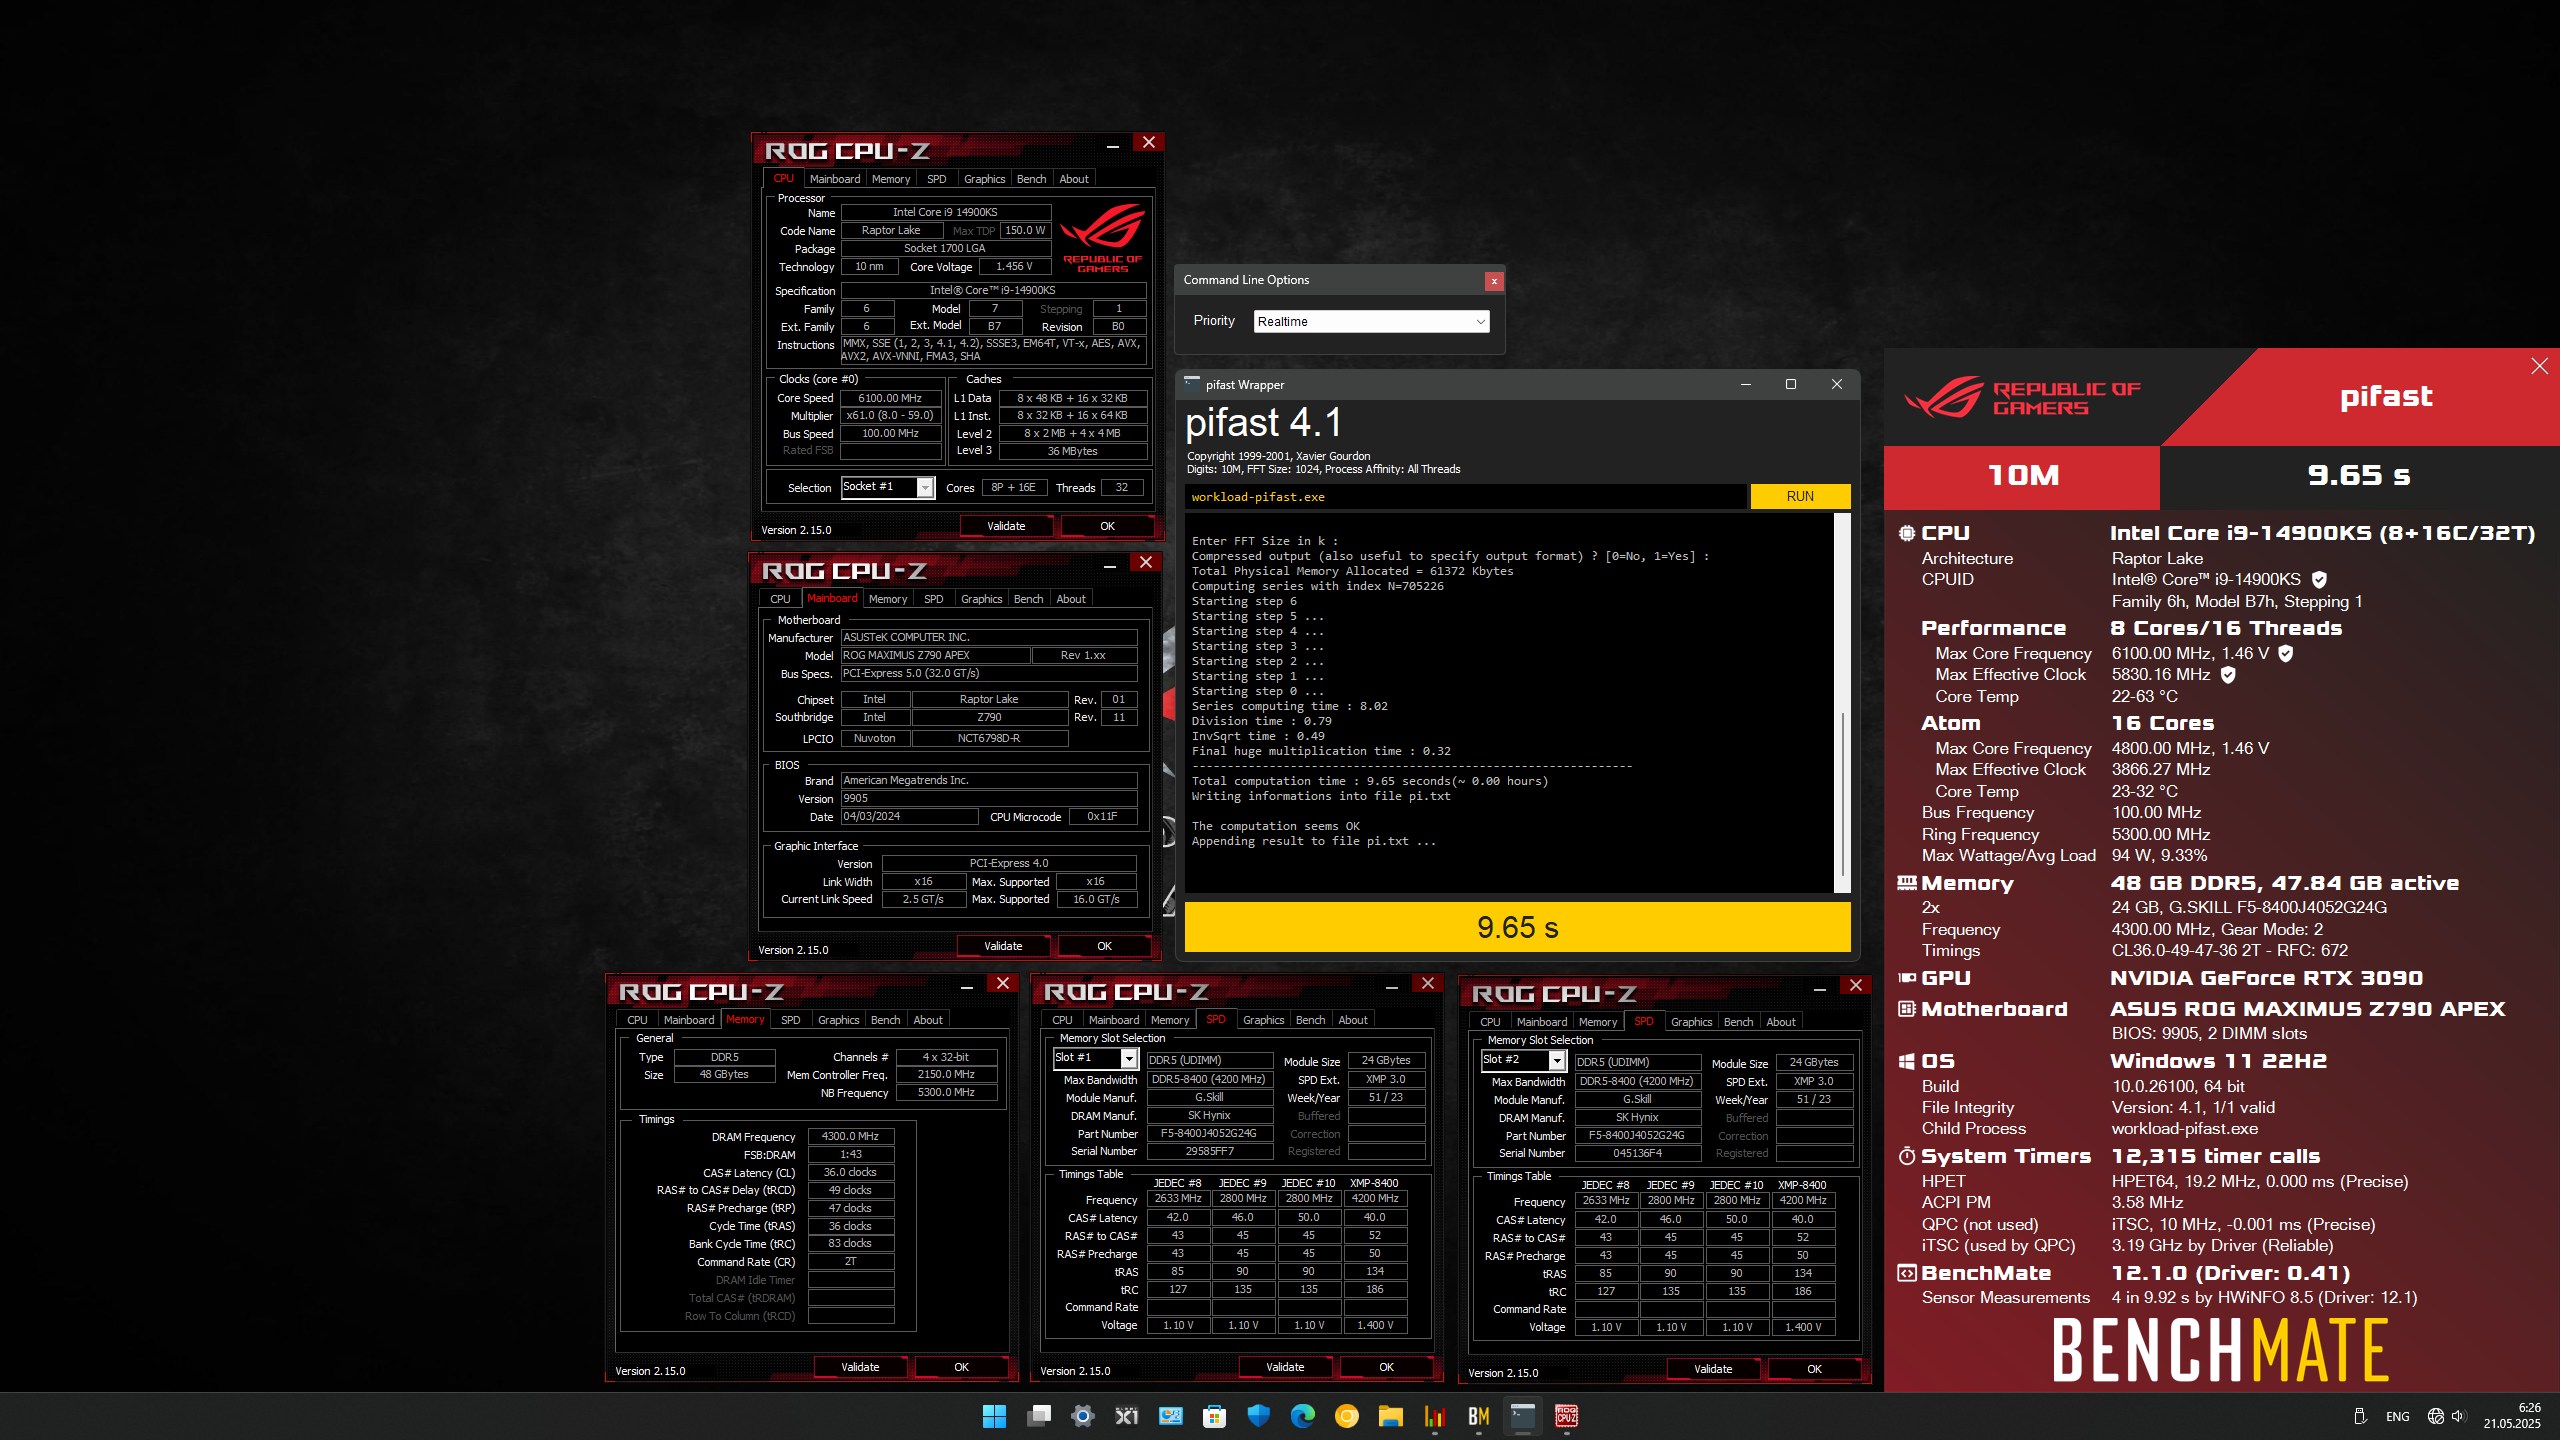Click RUN button in pifast Wrapper
The width and height of the screenshot is (2560, 1440).
[x=1800, y=496]
